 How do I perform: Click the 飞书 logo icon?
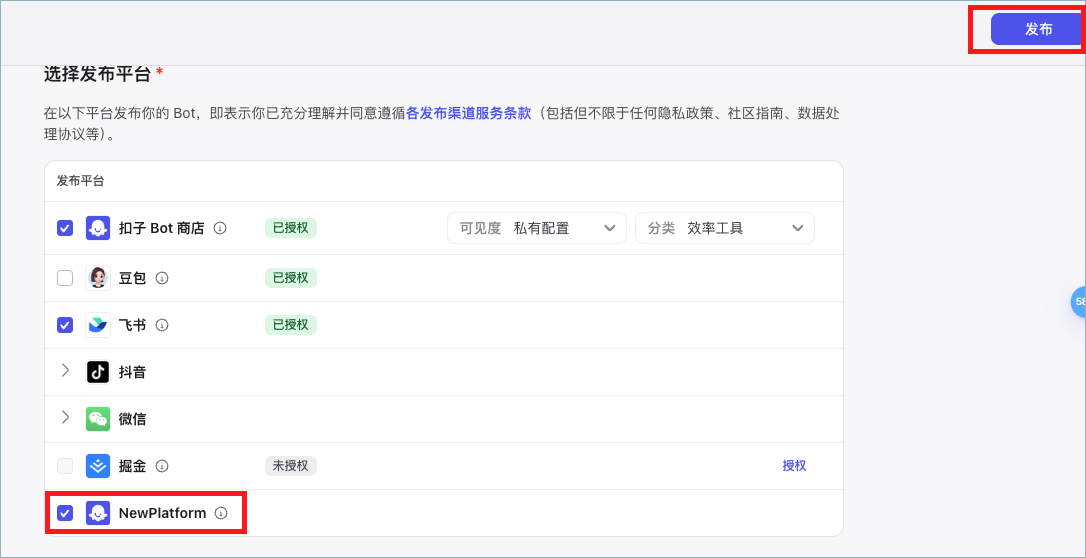pyautogui.click(x=98, y=325)
